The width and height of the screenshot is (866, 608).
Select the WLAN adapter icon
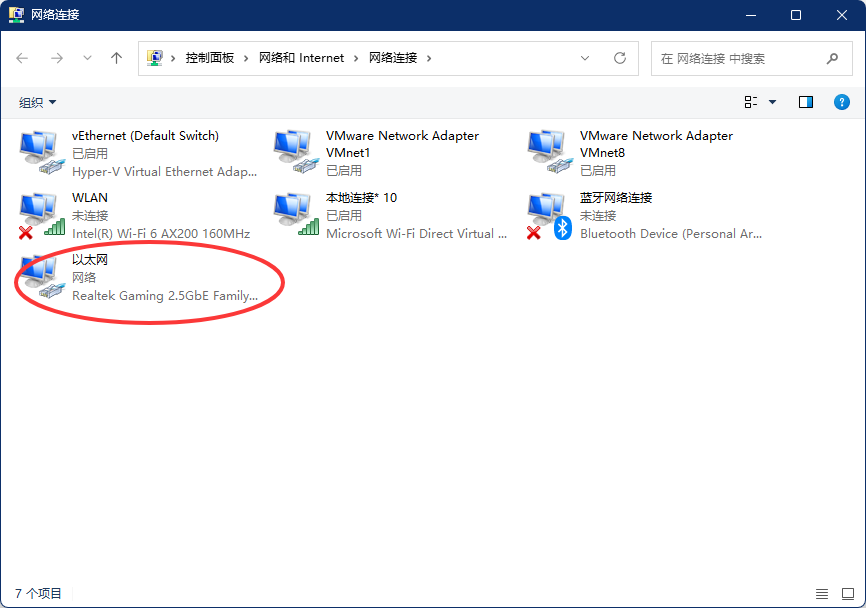41,215
